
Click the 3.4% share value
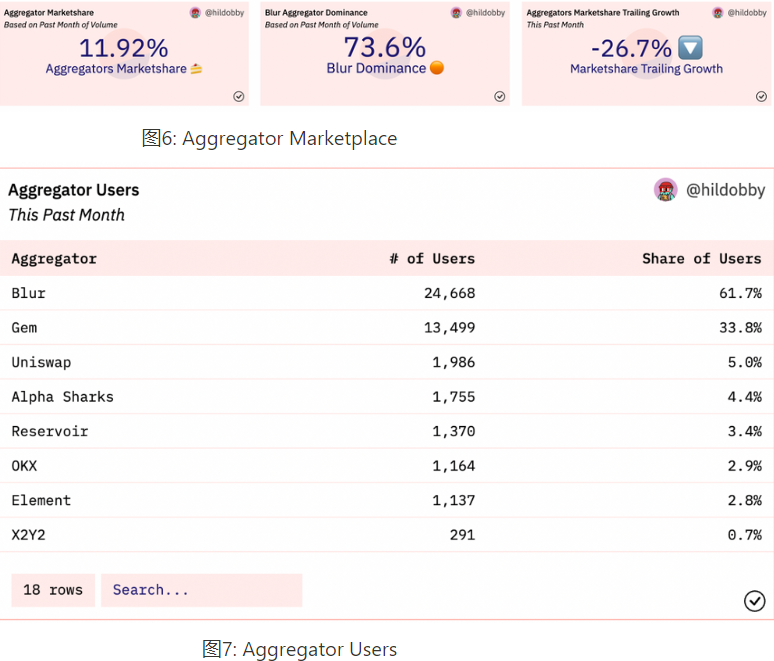pos(745,431)
